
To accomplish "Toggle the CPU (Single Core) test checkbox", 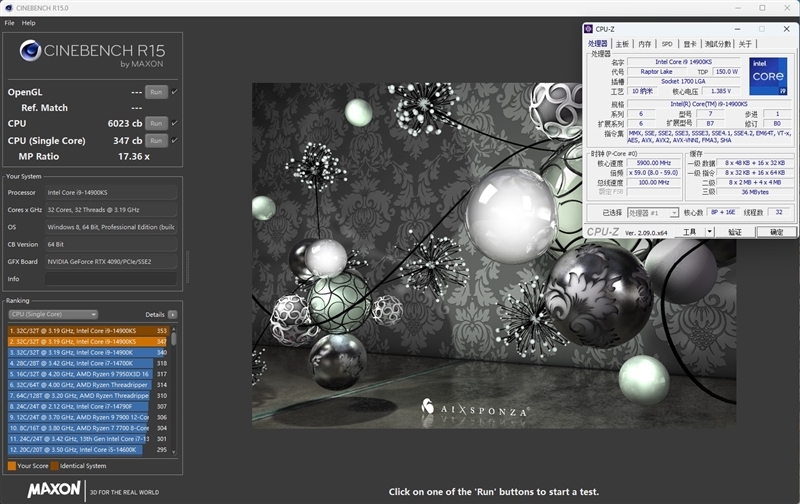I will click(174, 141).
